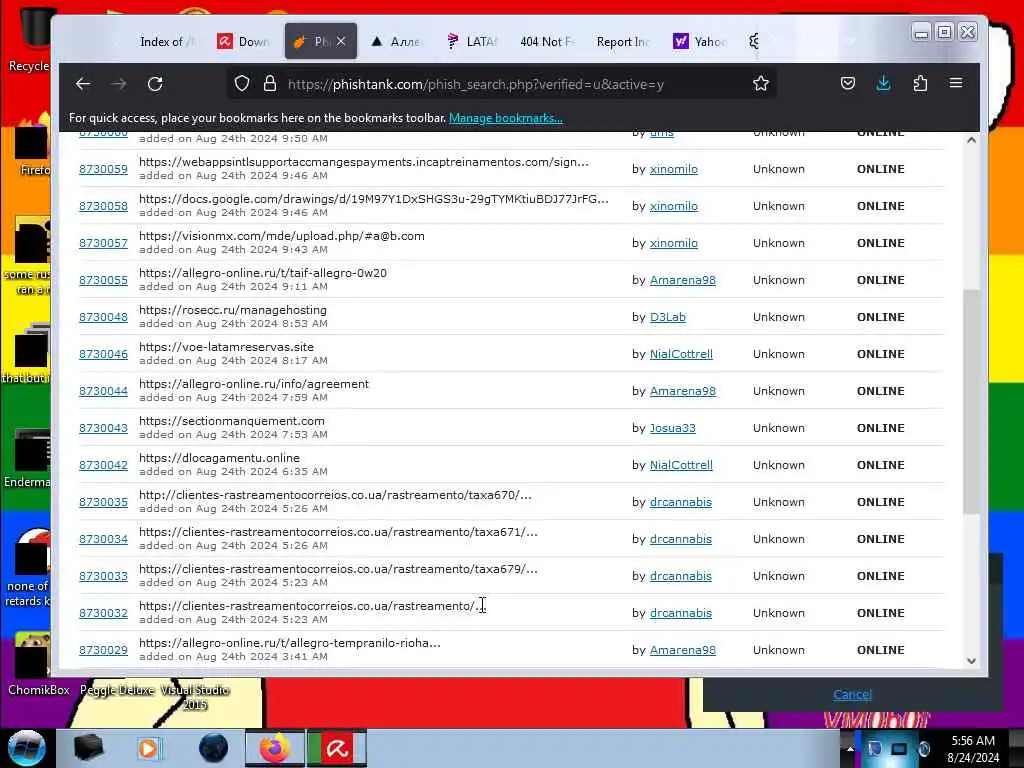1024x768 pixels.
Task: Switch to the LATAM tab
Action: pos(472,42)
